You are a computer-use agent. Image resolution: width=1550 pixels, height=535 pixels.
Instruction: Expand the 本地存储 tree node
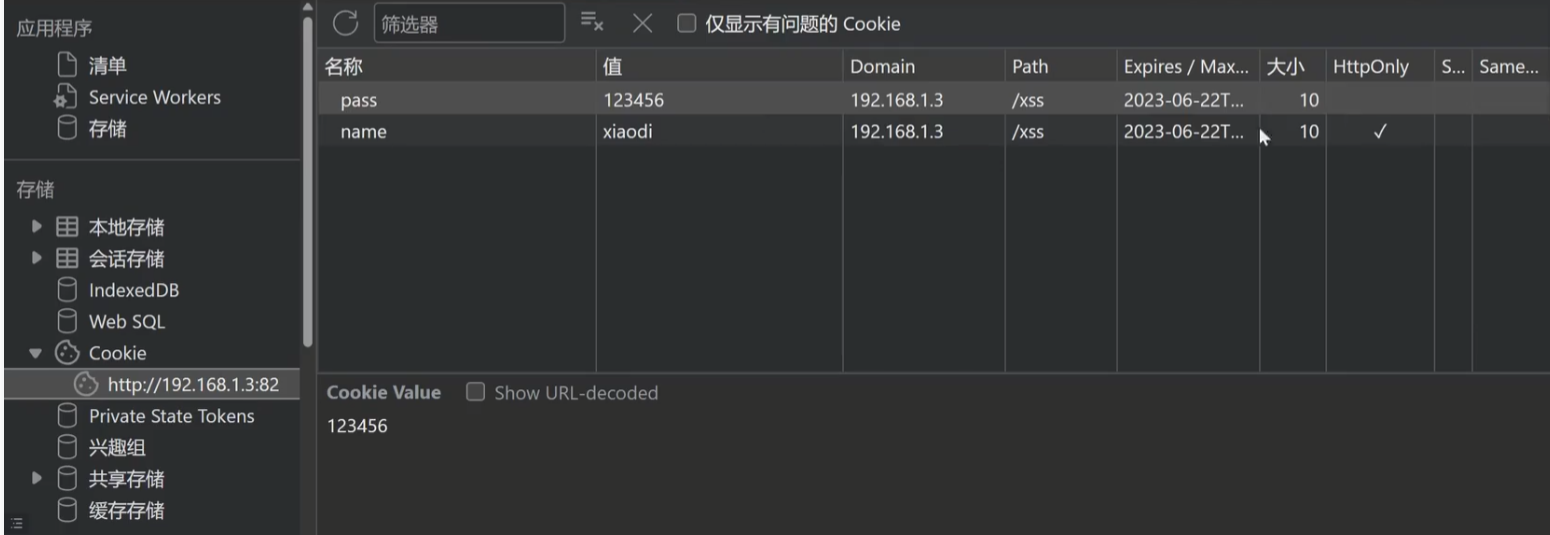coord(37,228)
